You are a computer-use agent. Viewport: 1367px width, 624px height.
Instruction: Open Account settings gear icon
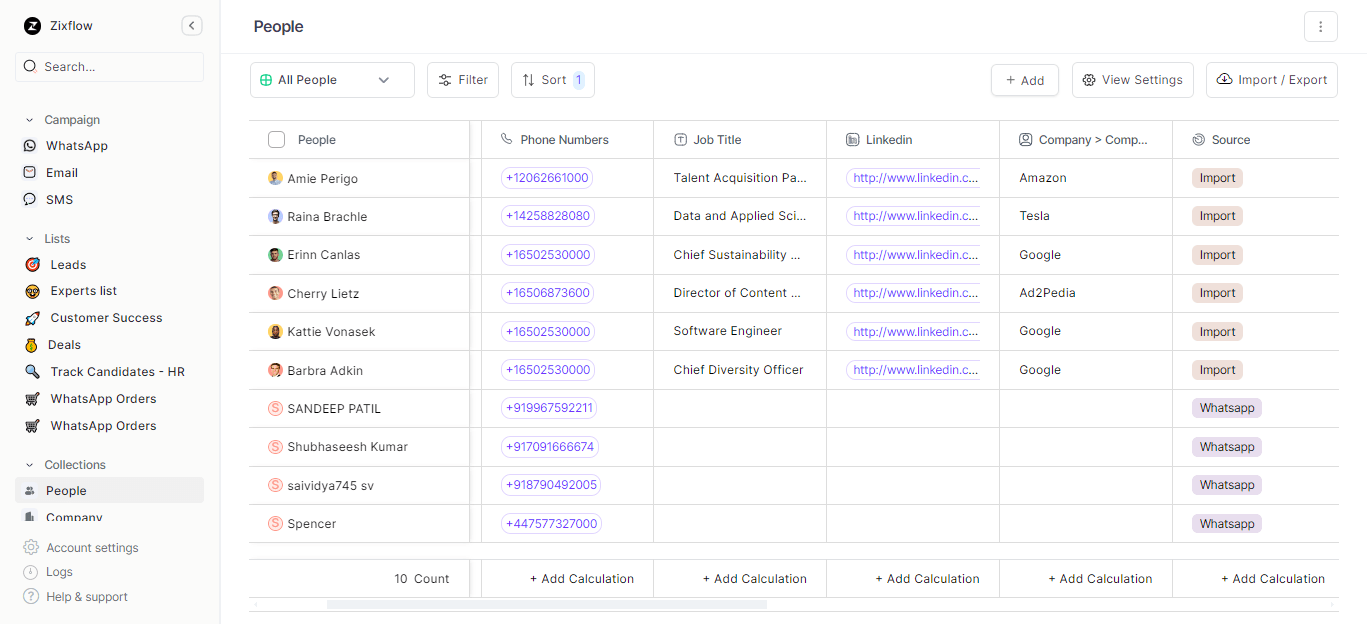[x=31, y=548]
